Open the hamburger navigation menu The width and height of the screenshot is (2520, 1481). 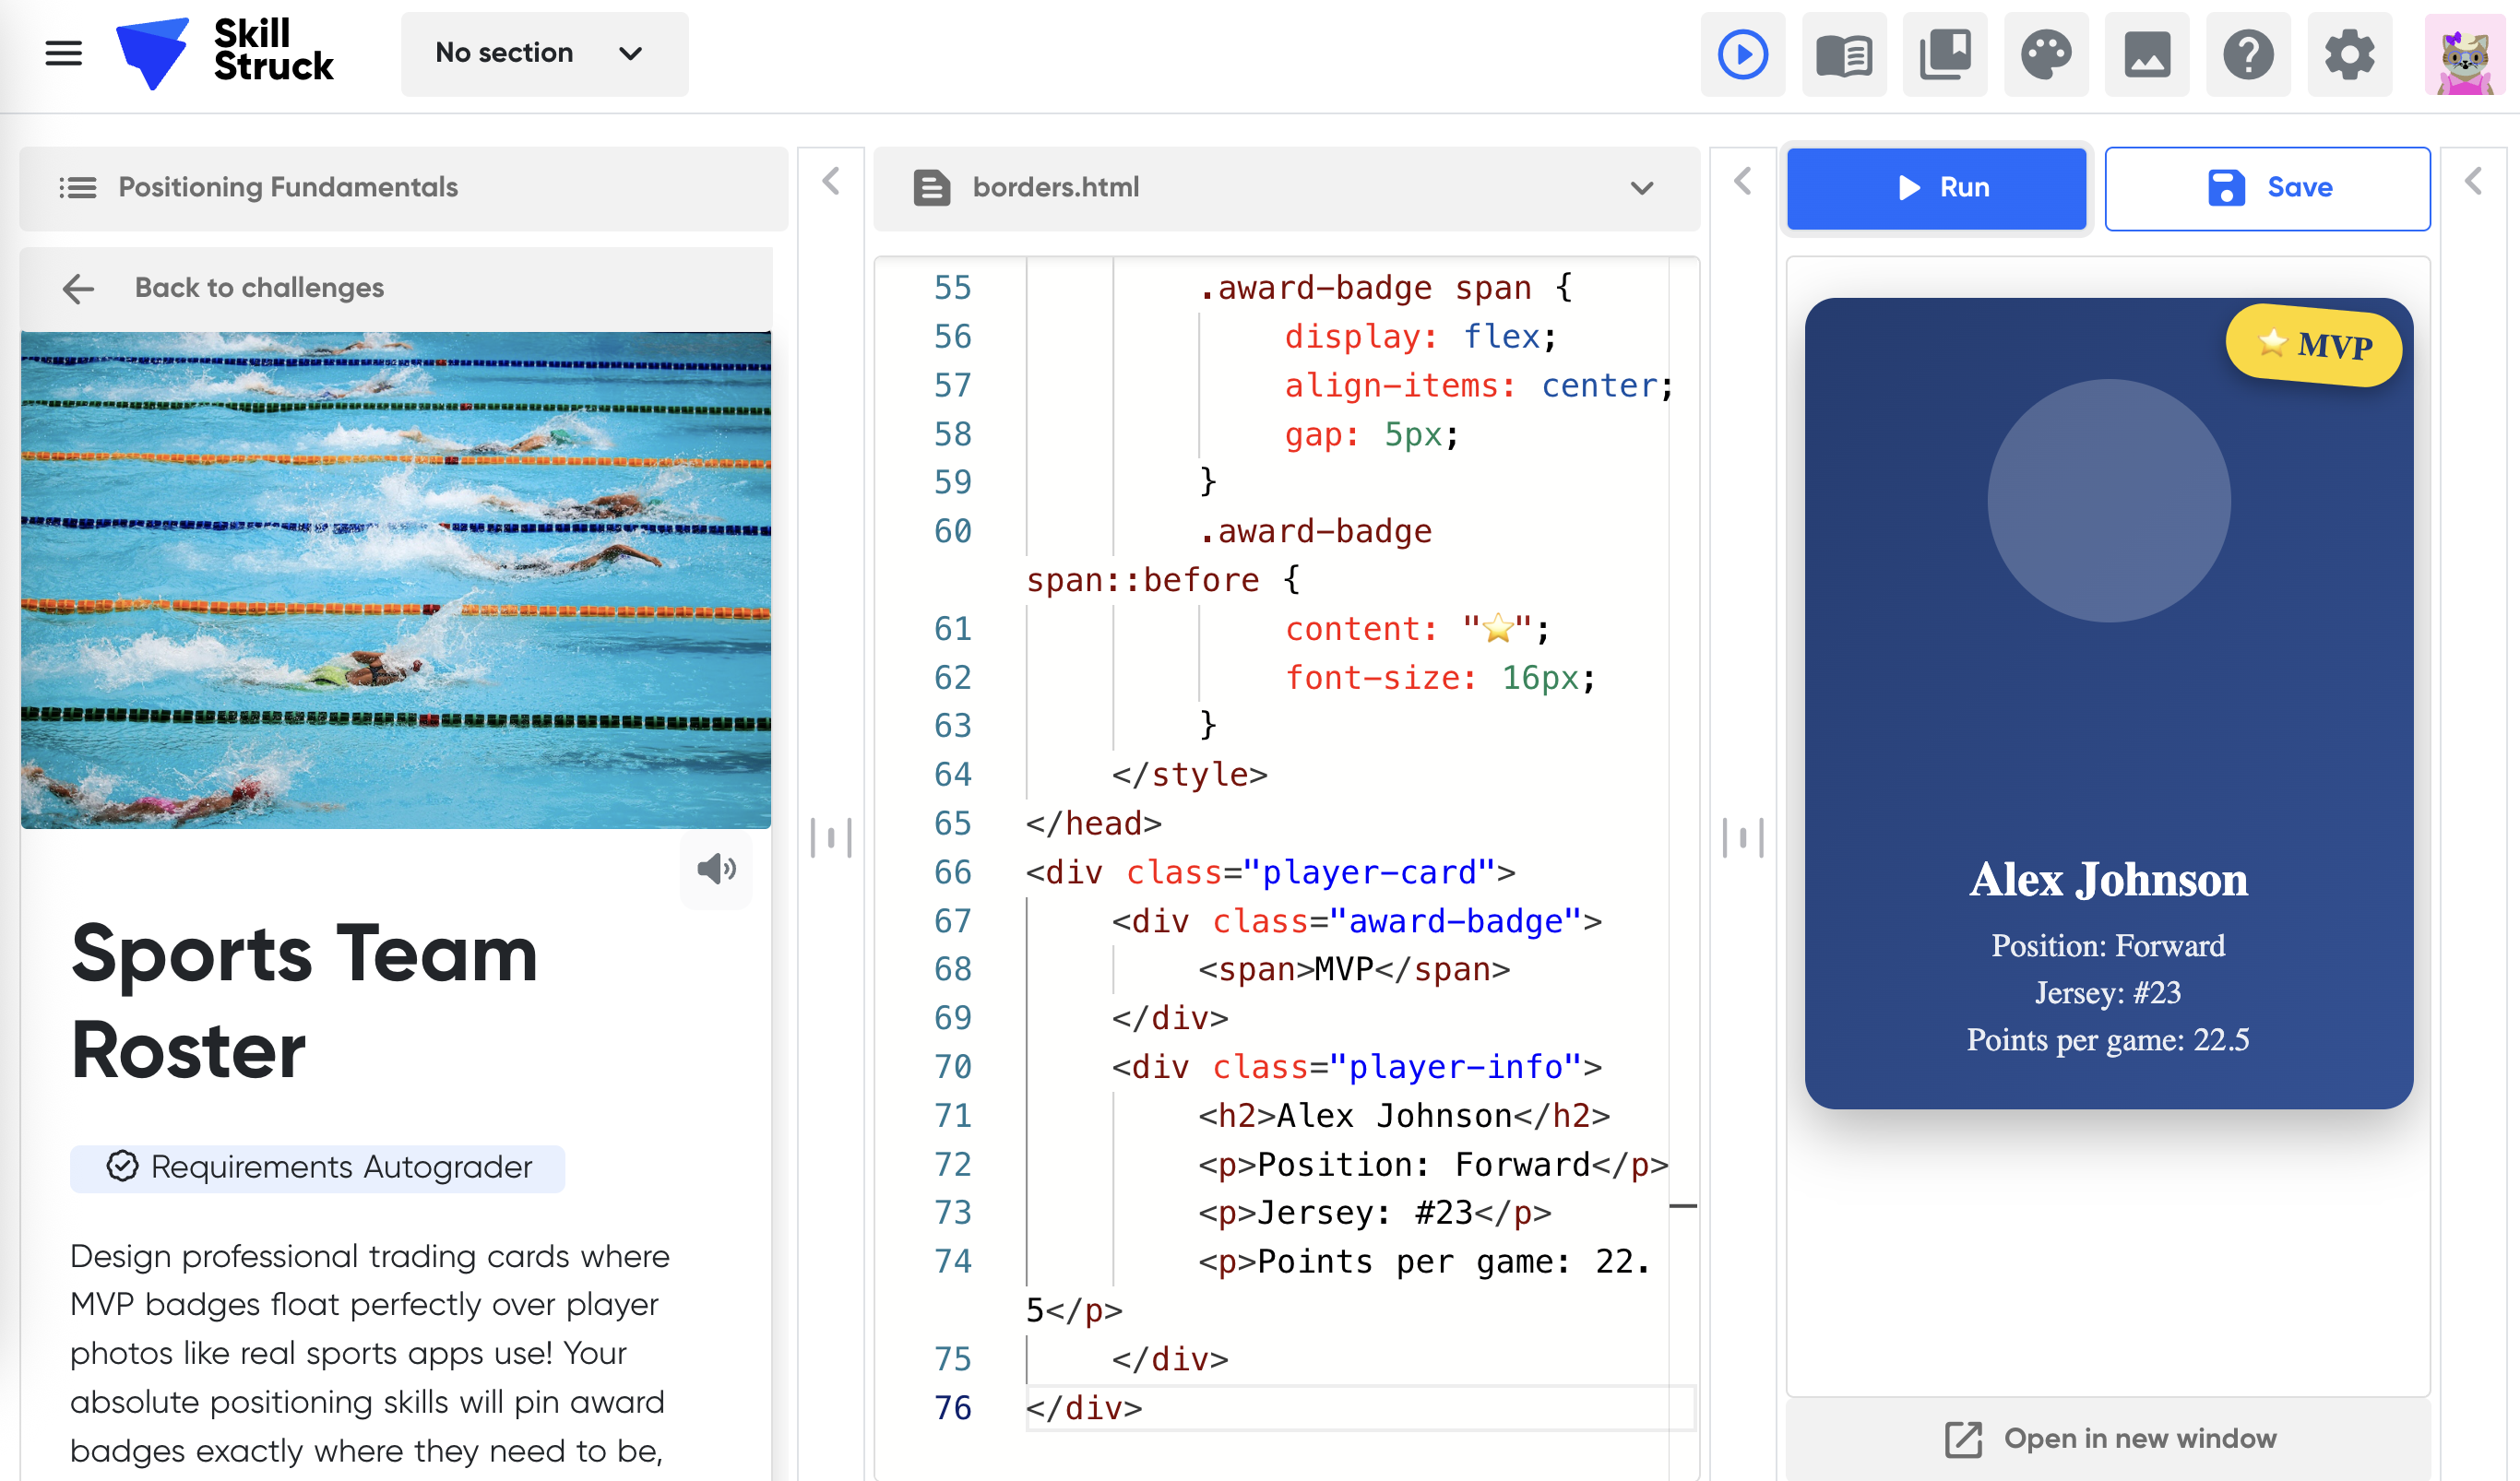[x=63, y=54]
